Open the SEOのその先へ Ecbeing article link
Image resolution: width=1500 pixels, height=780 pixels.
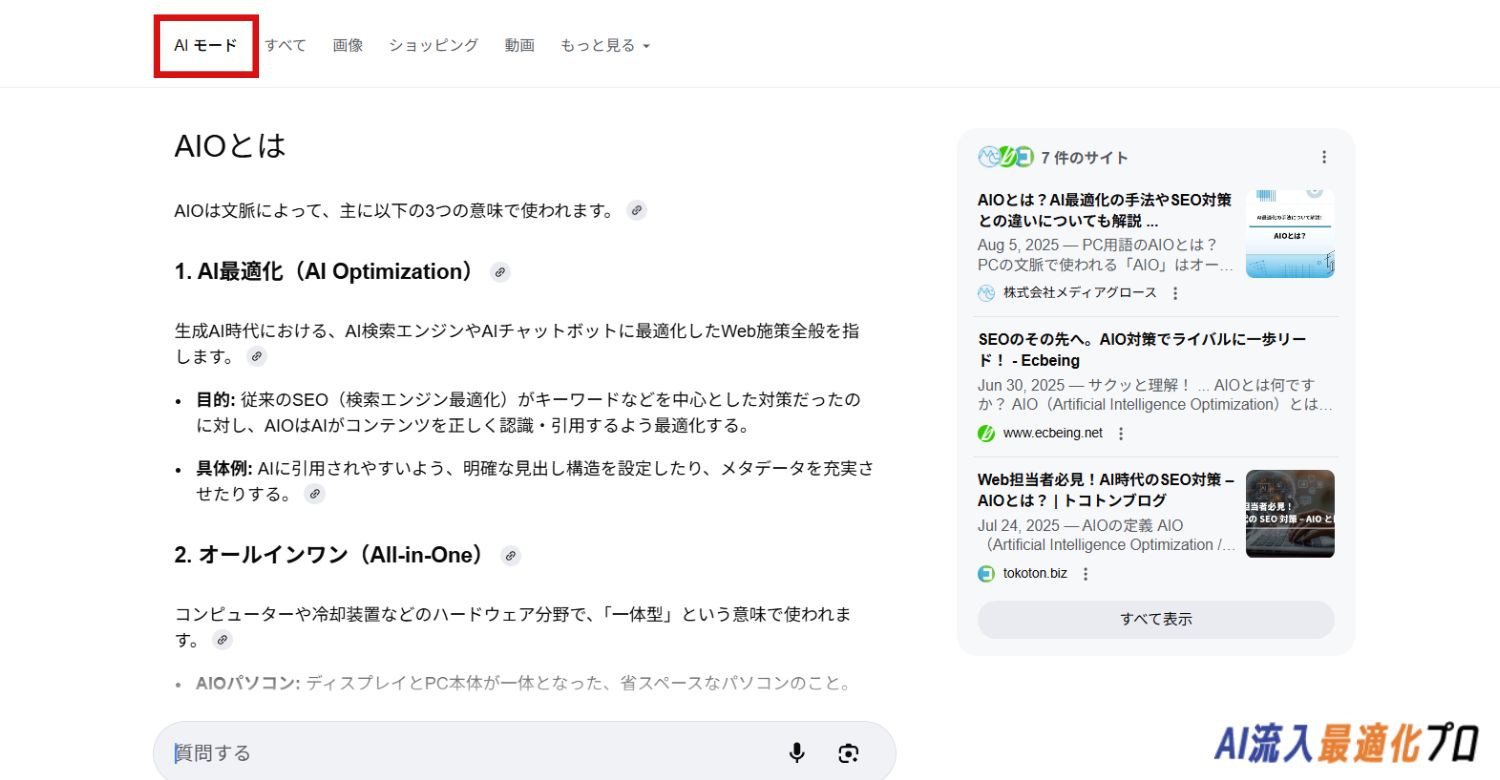click(x=1141, y=350)
